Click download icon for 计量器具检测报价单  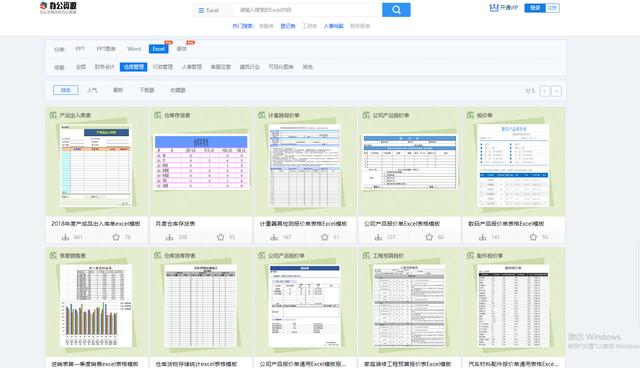click(274, 237)
